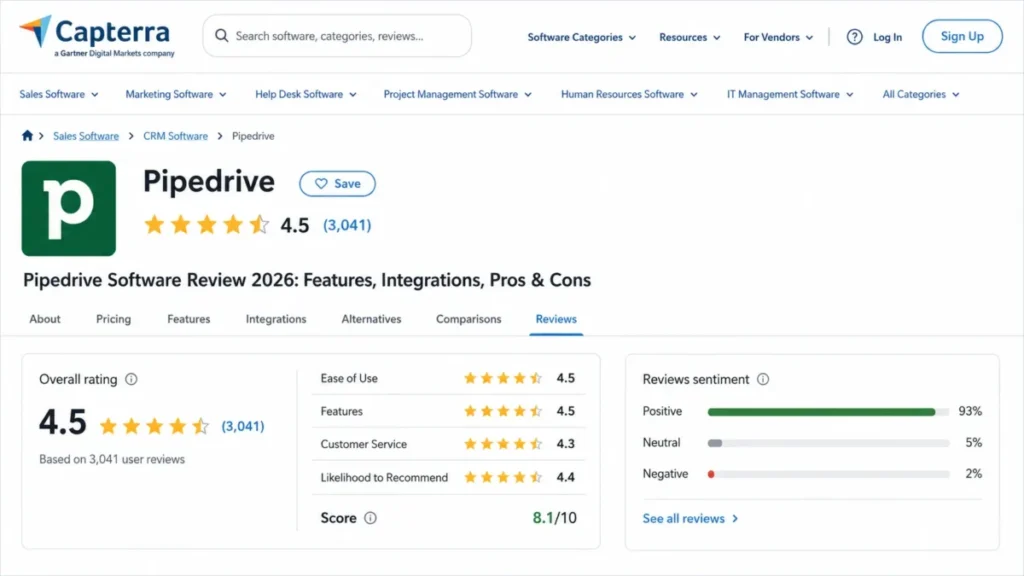Show Overall rating info icon
This screenshot has width=1024, height=576.
(x=131, y=379)
